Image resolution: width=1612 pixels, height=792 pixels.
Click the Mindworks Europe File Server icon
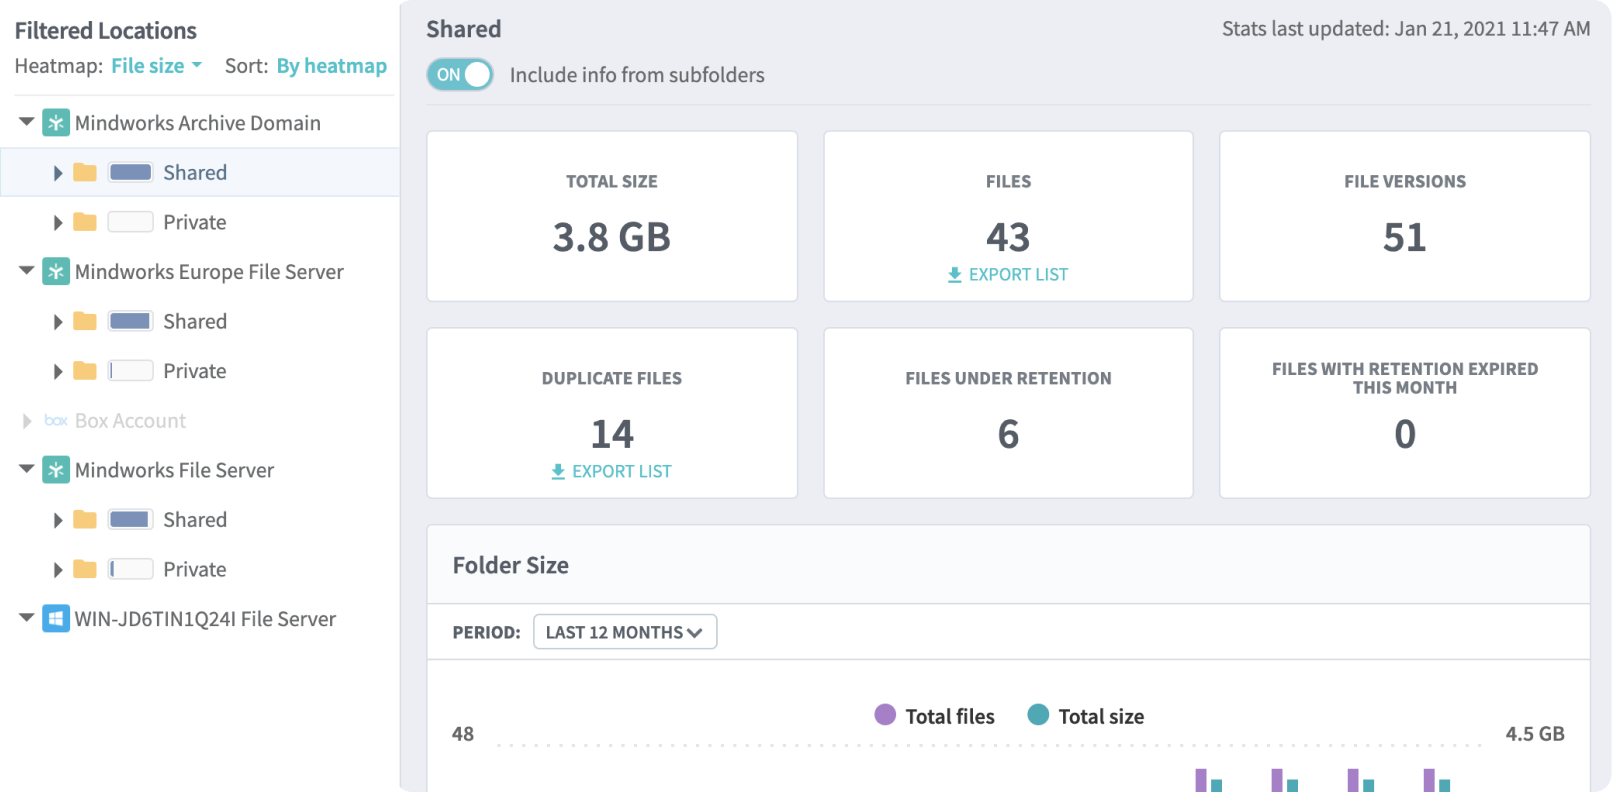click(56, 272)
